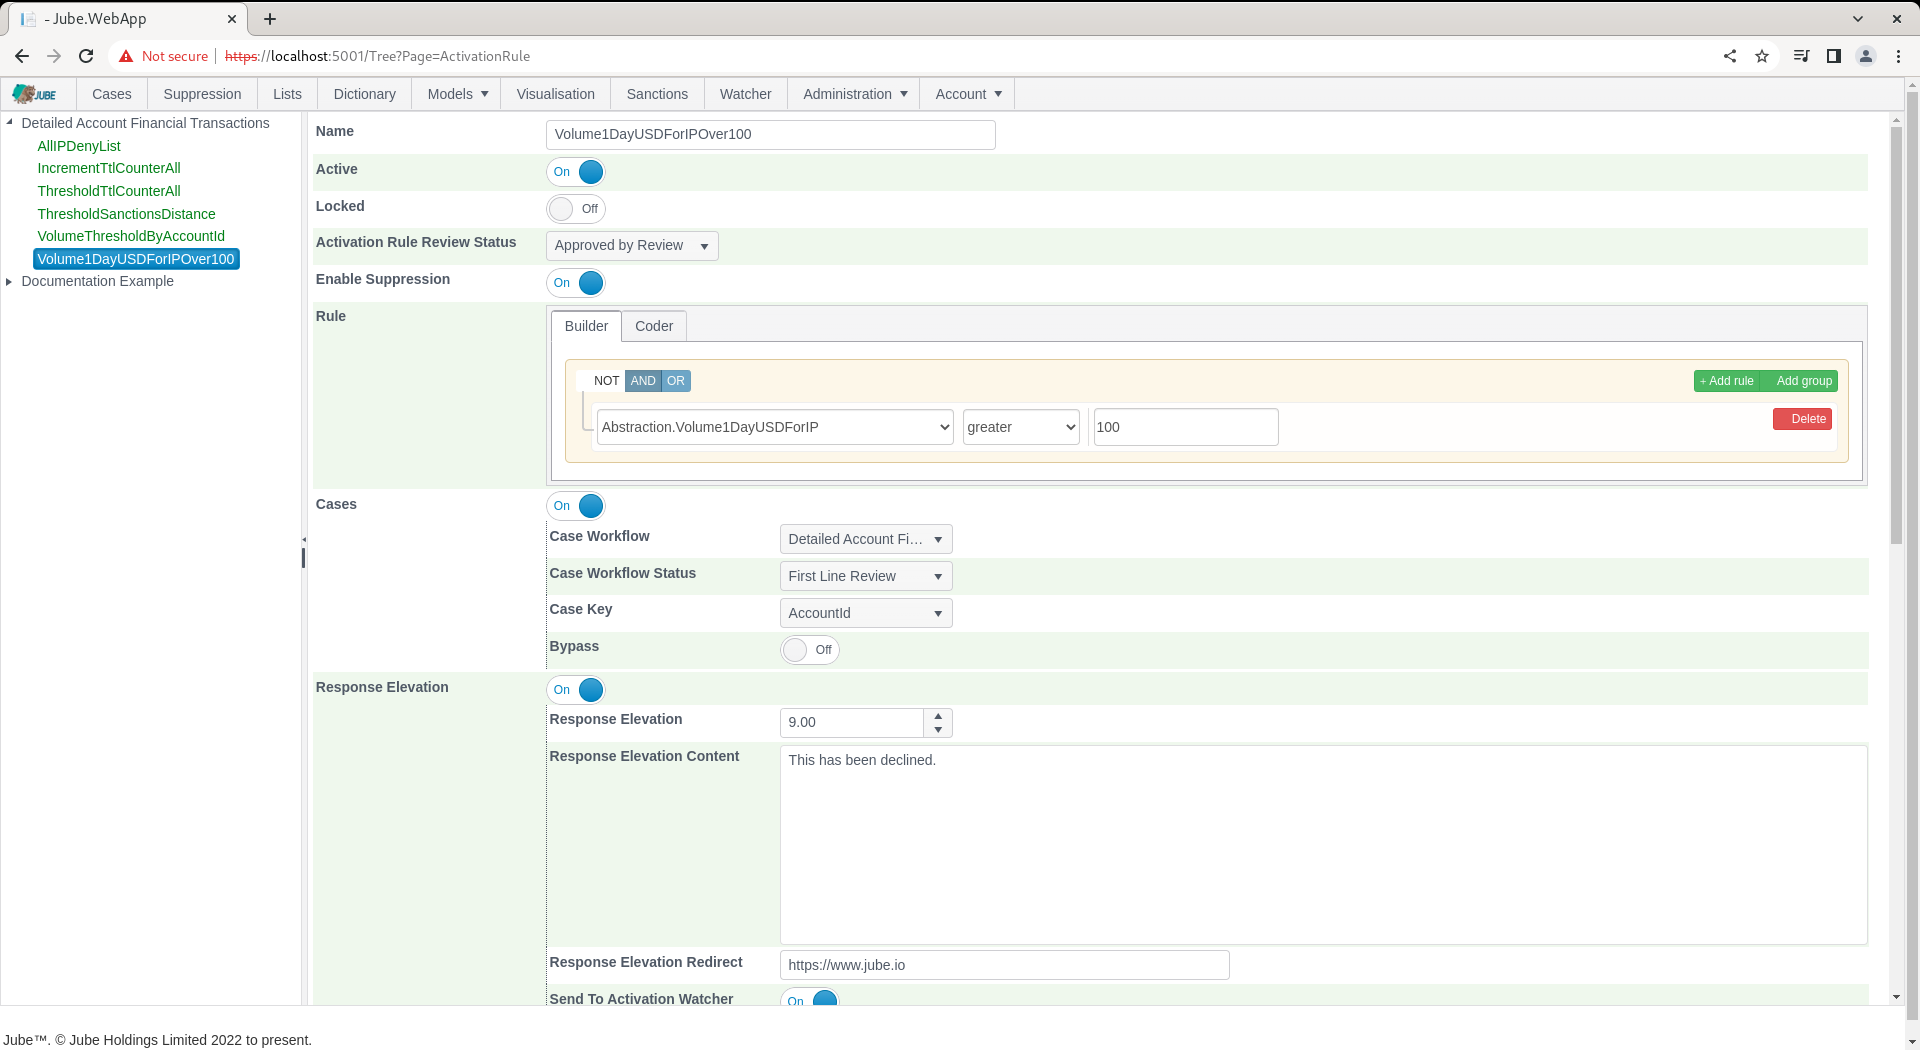Go back with the browser back arrow
This screenshot has width=1920, height=1050.
tap(22, 56)
